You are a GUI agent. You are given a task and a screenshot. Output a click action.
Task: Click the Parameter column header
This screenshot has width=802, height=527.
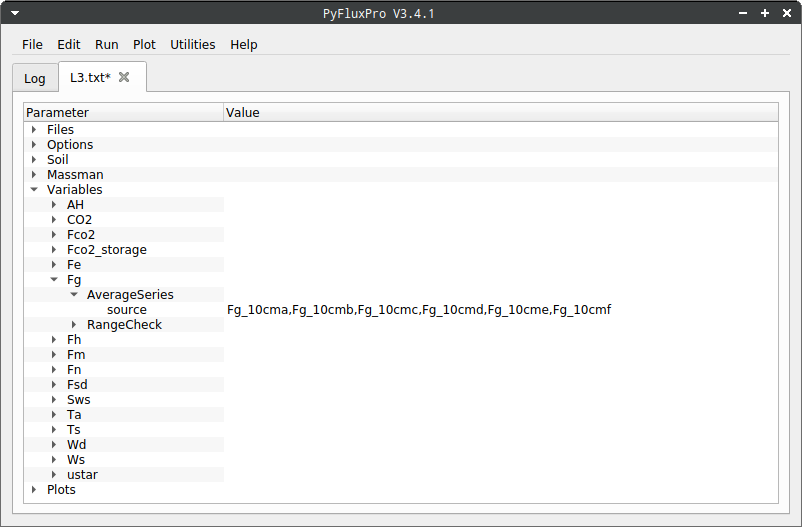coord(124,113)
